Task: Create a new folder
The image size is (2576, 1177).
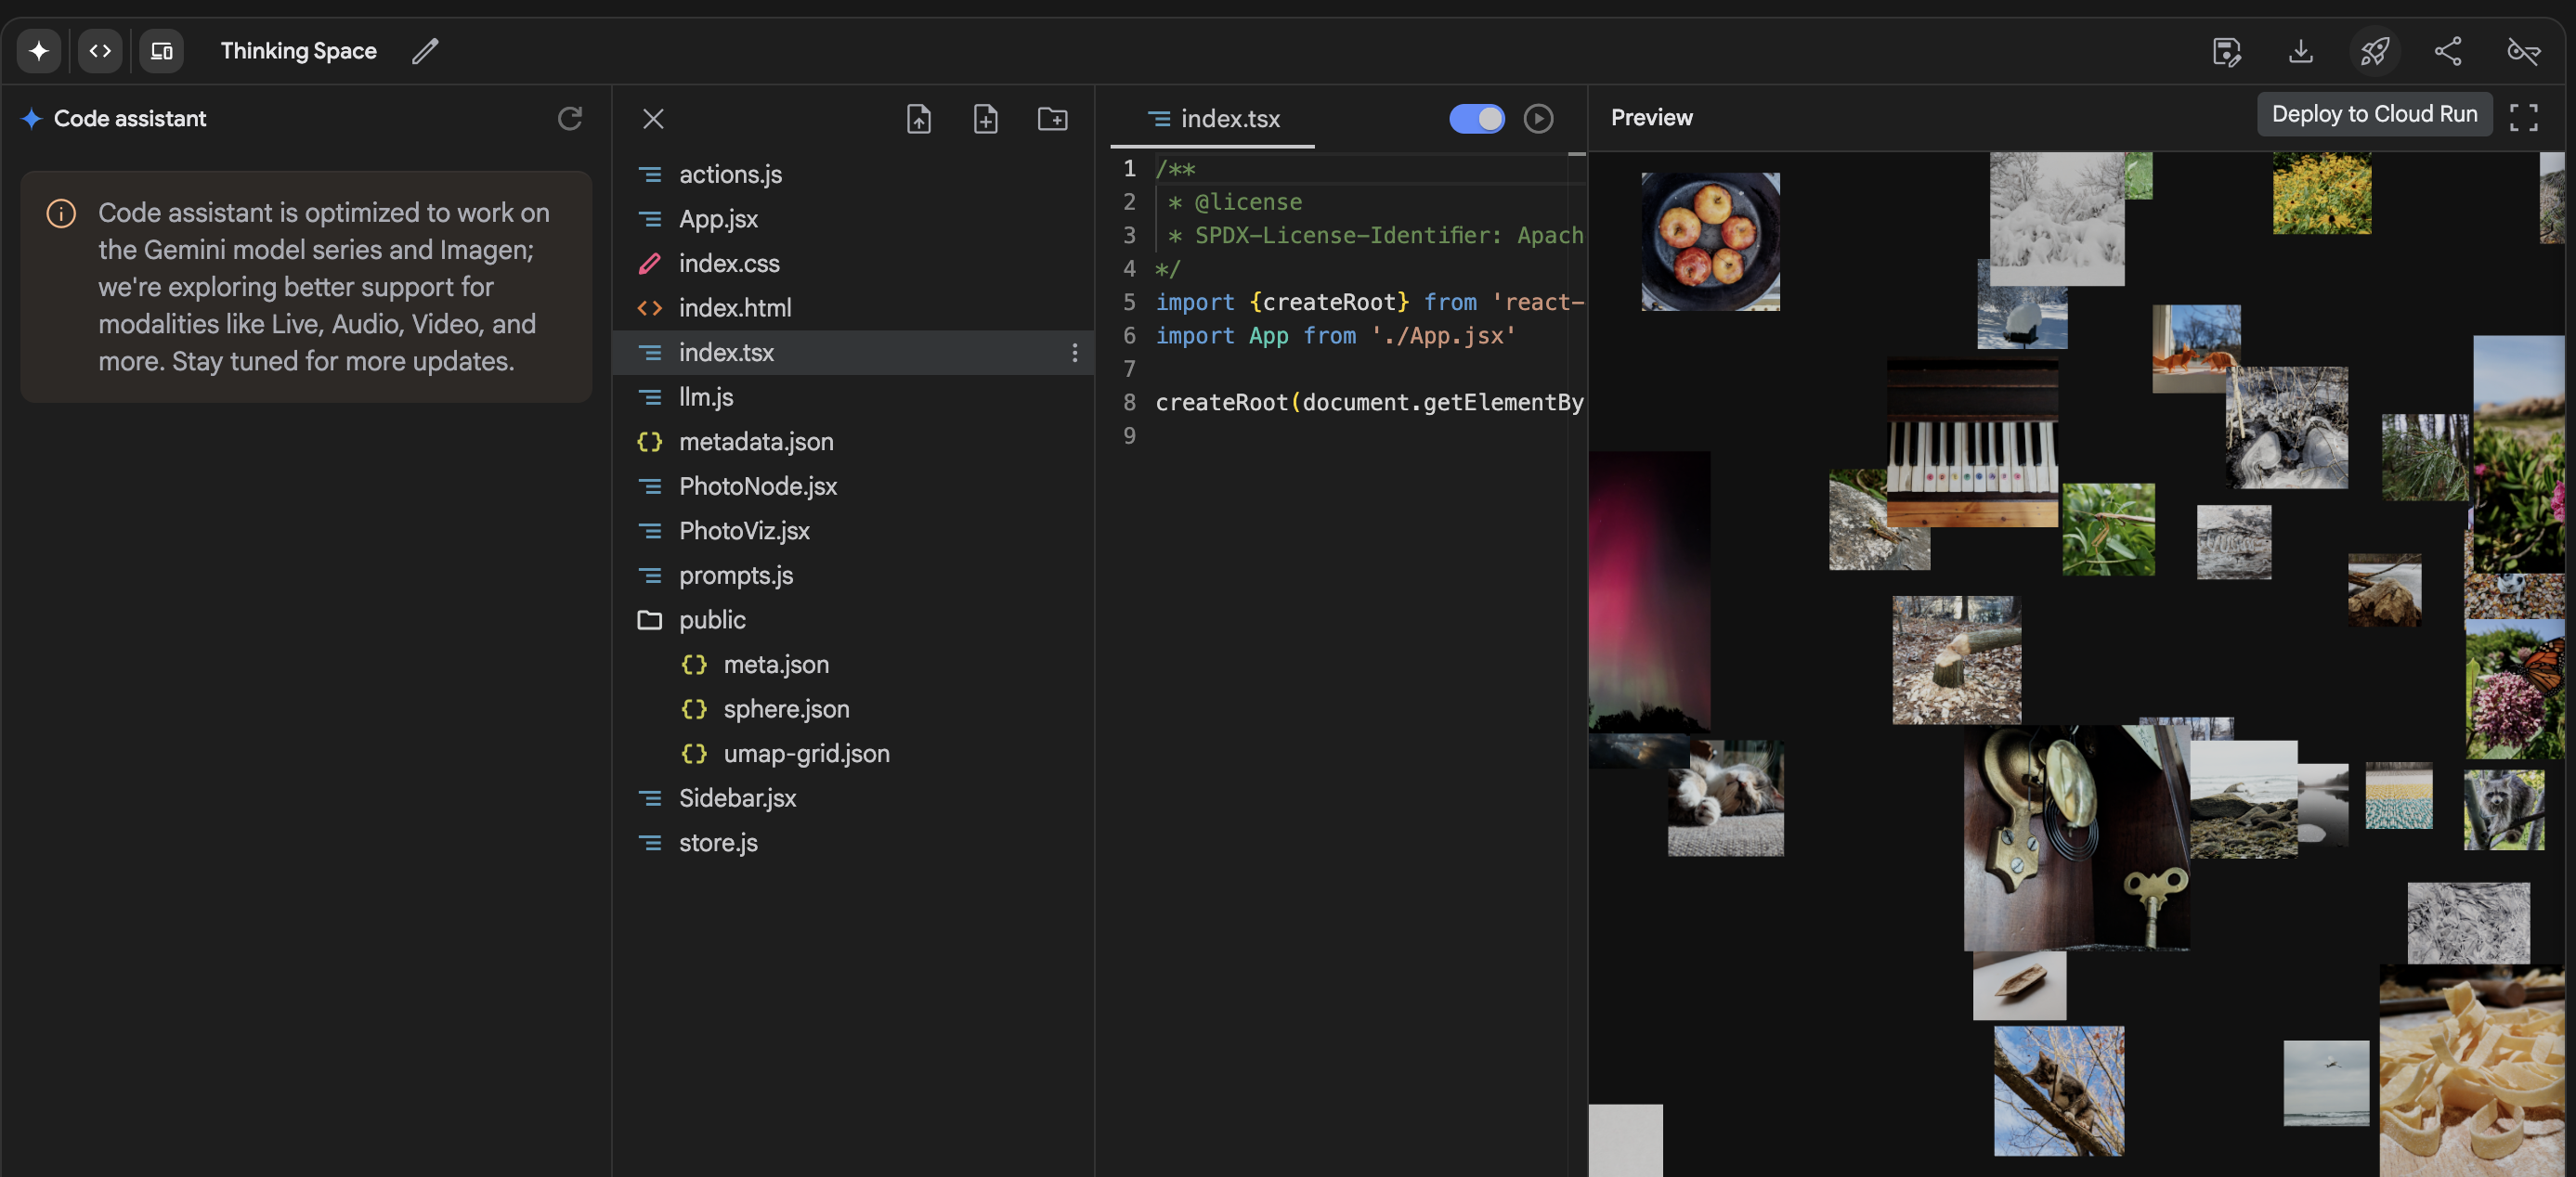Action: coord(1052,119)
